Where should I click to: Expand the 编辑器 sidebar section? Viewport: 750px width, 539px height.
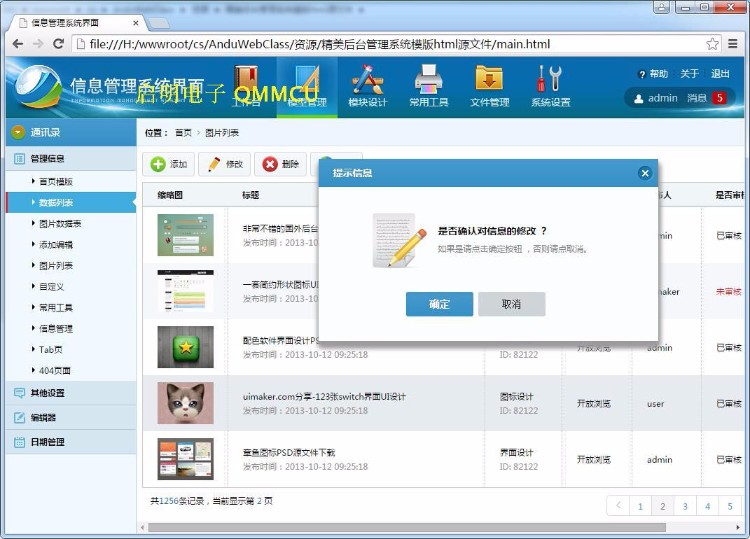(71, 418)
